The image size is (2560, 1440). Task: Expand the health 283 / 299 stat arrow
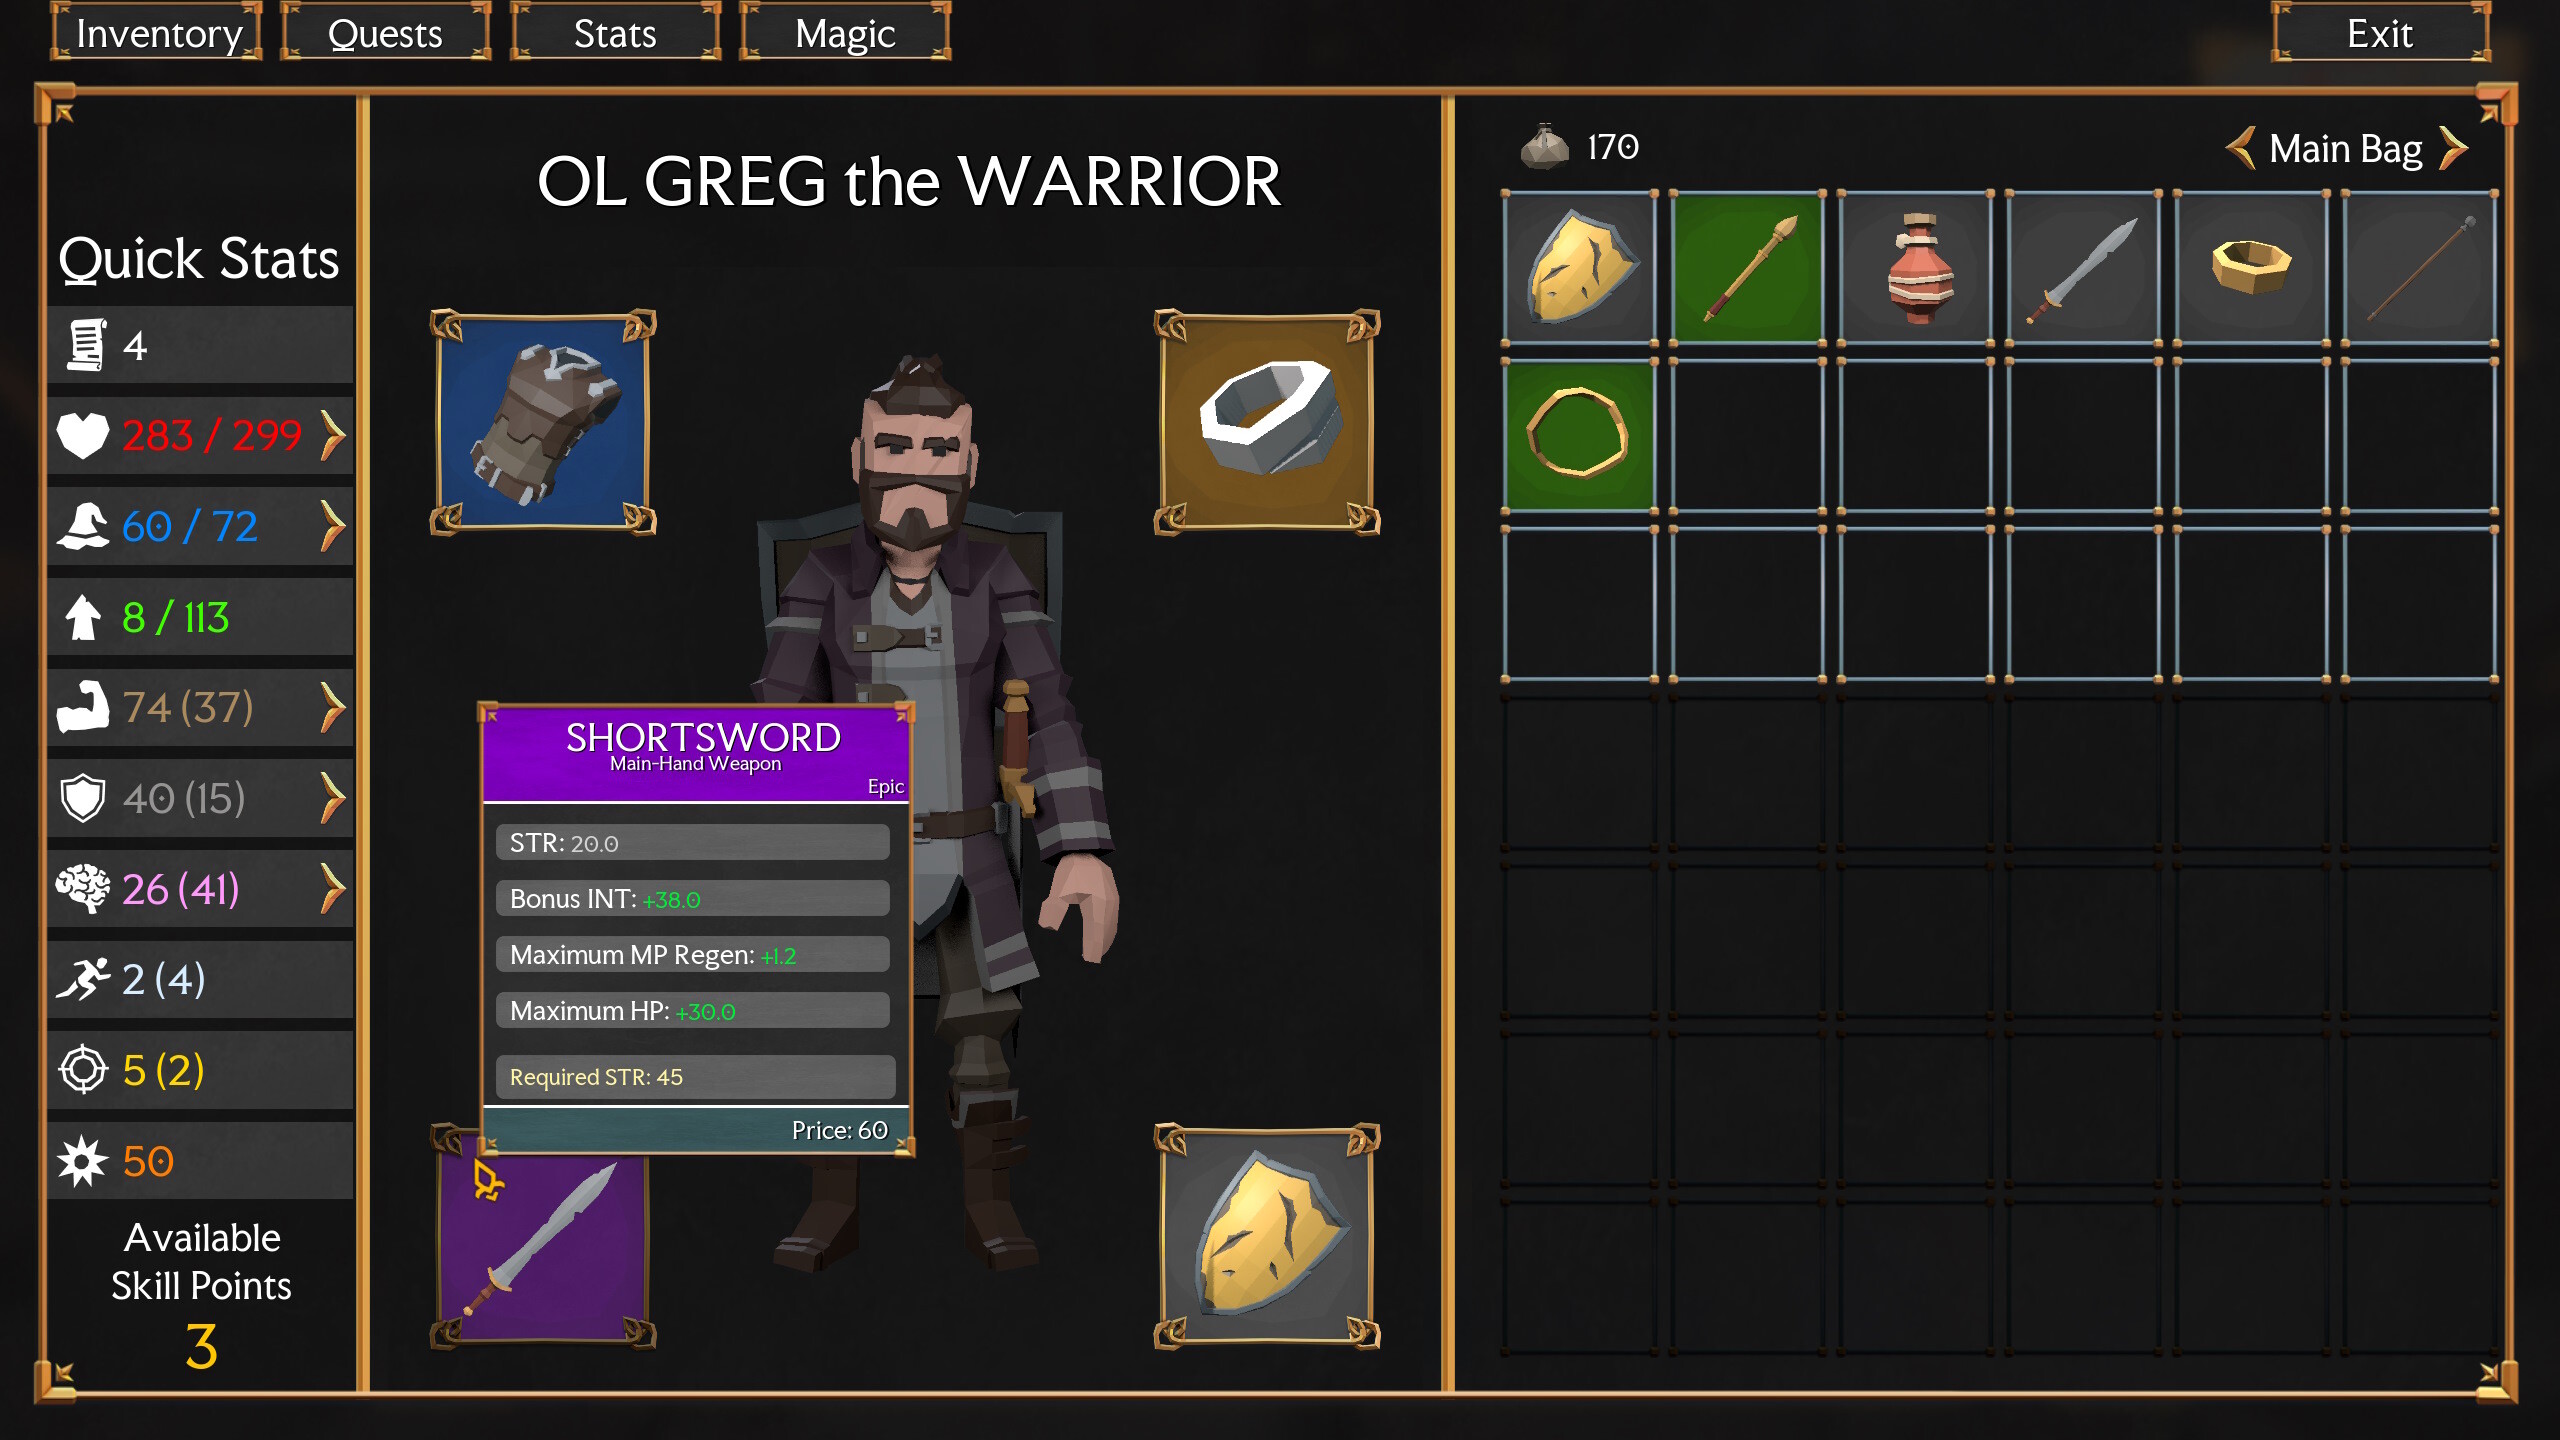[332, 435]
